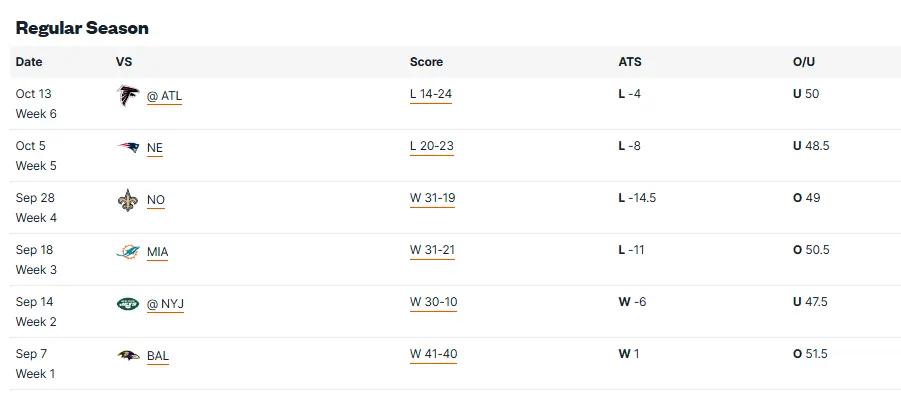This screenshot has height=408, width=901.
Task: Click the Atlanta Falcons team logo
Action: pos(127,96)
